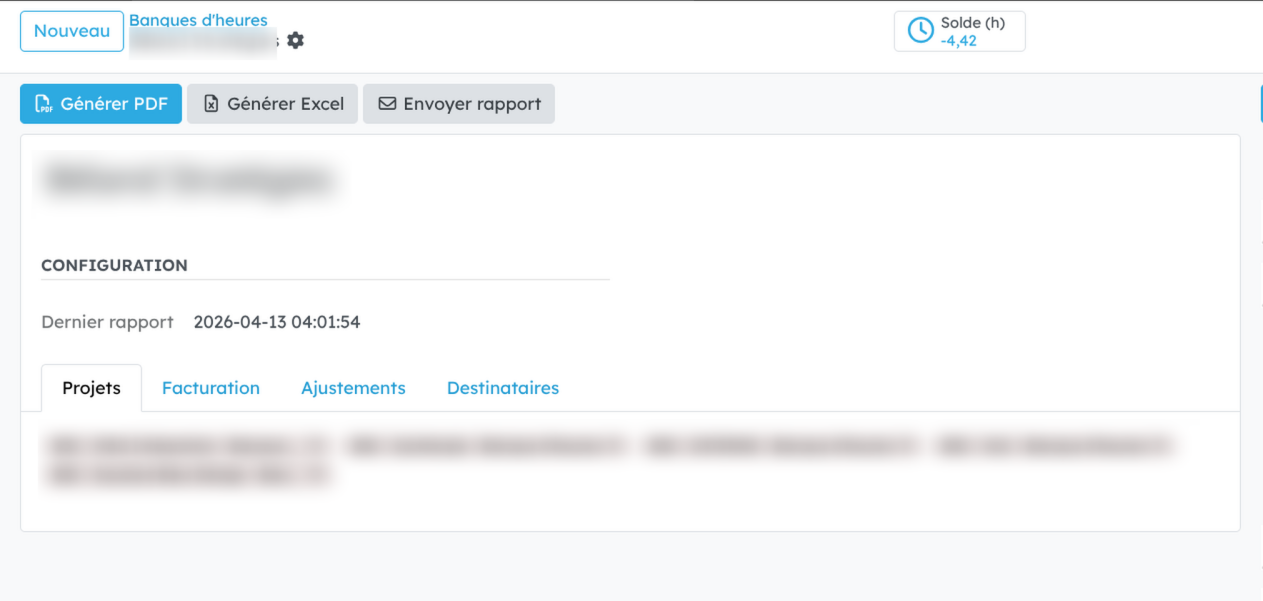Screen dimensions: 1263x601
Task: Click the PDF file icon
Action: pyautogui.click(x=43, y=104)
